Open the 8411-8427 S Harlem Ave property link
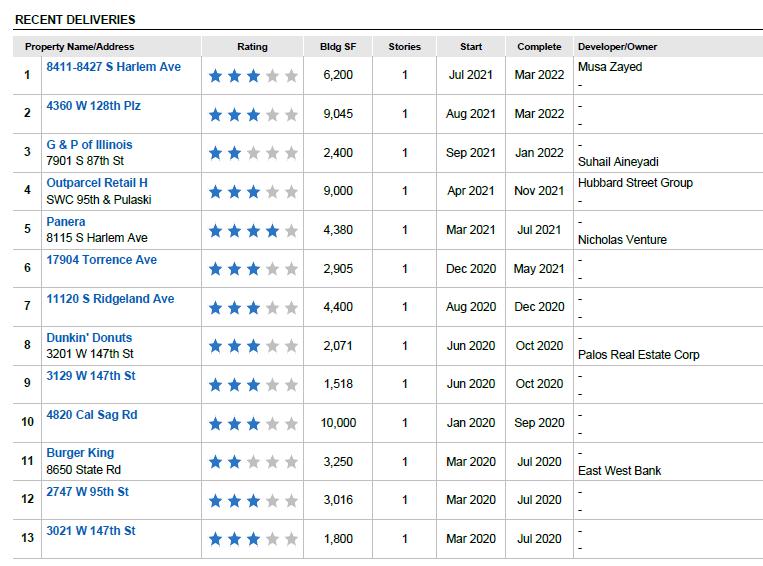Screen dimensions: 763x566 pyautogui.click(x=113, y=67)
